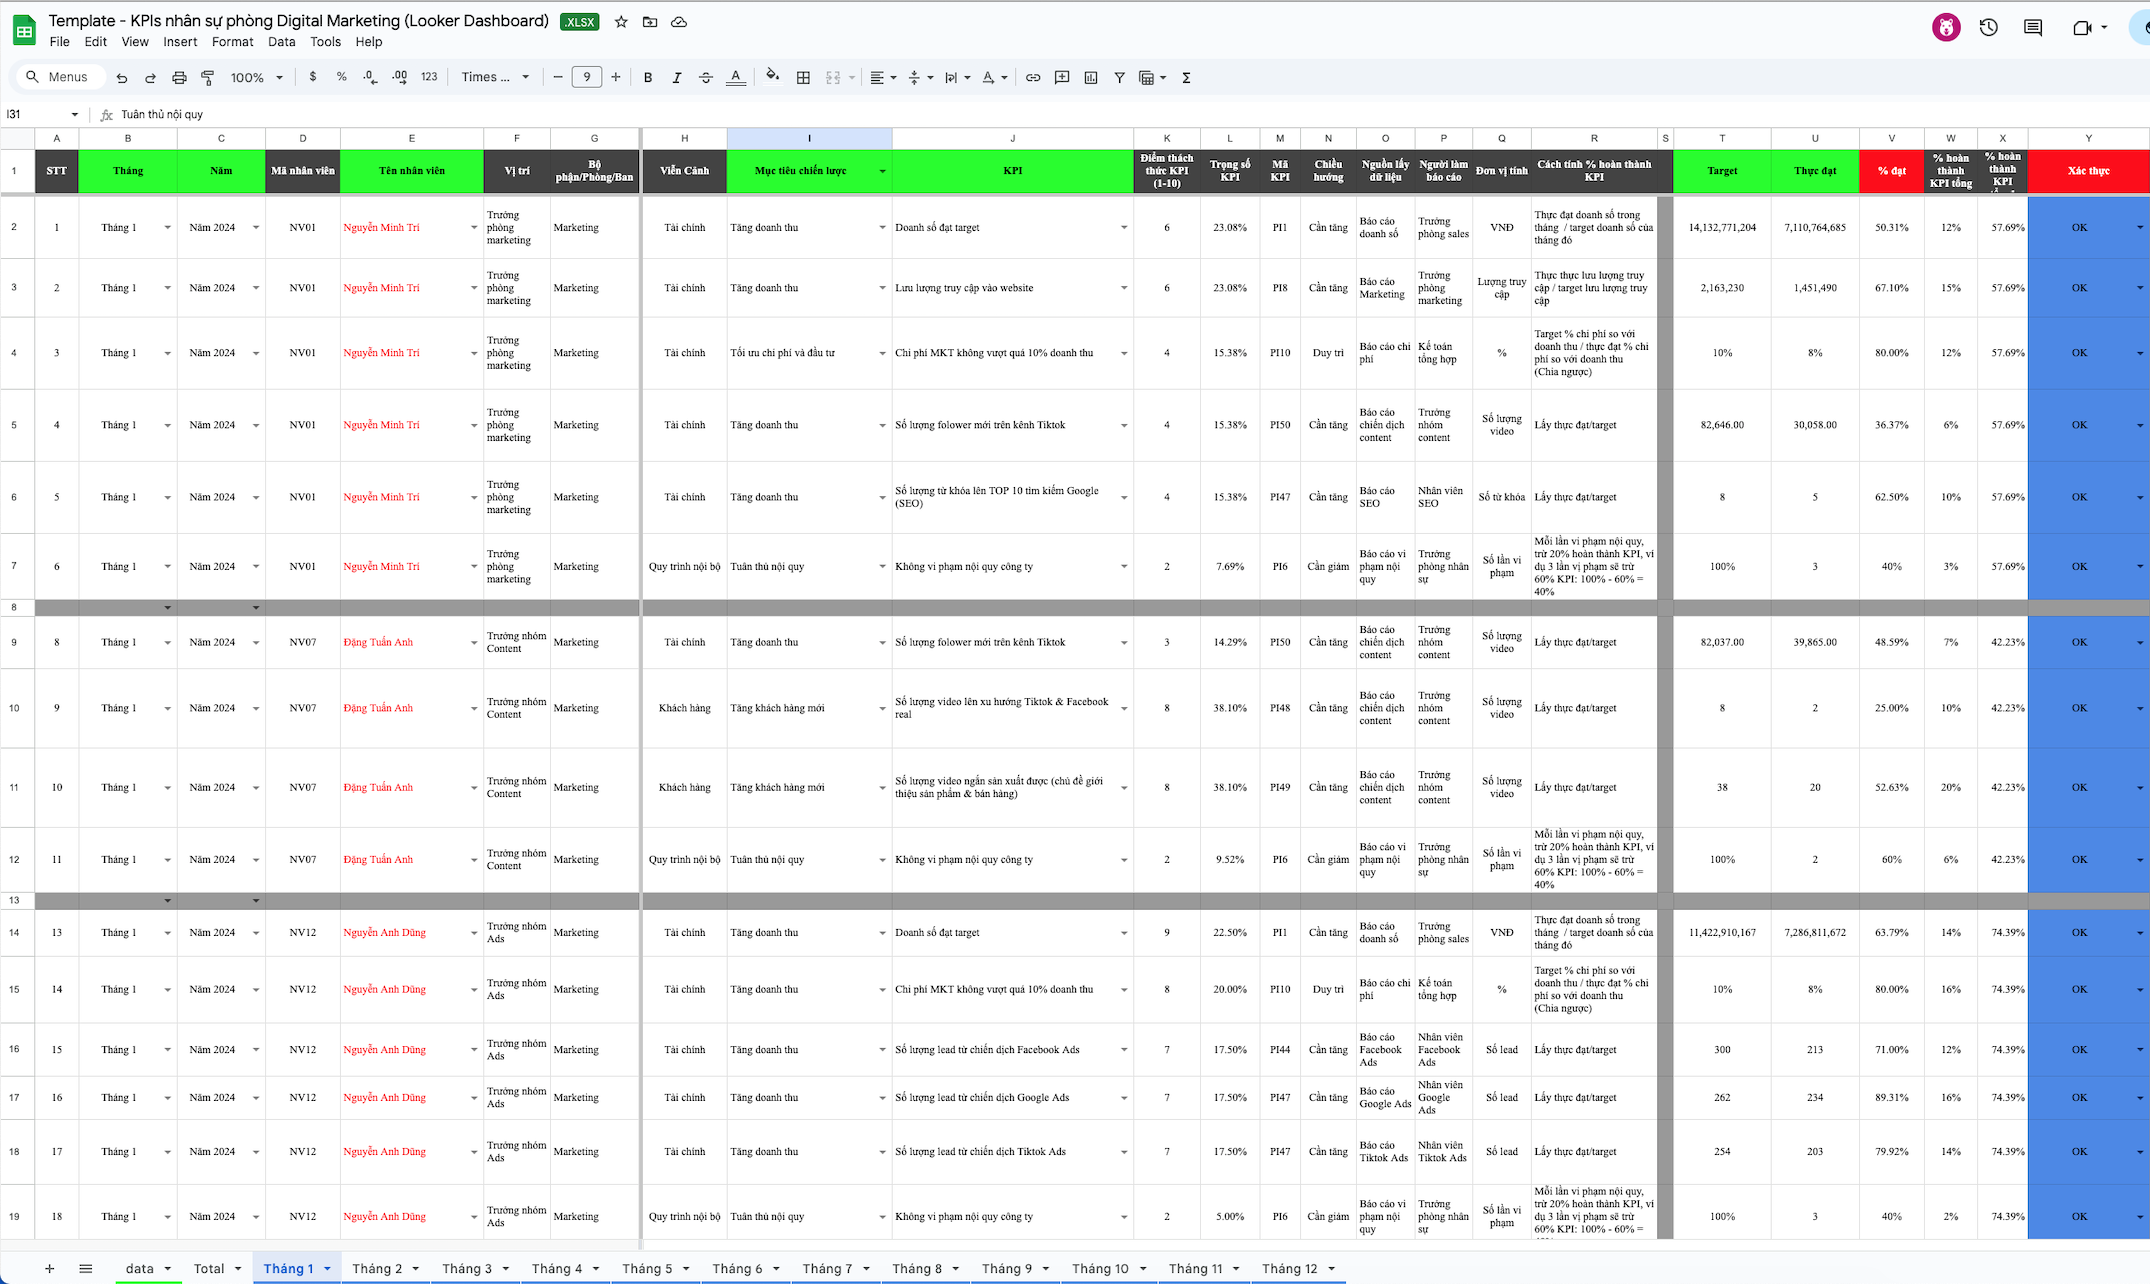Open the Format menu
2150x1284 pixels.
(x=232, y=42)
